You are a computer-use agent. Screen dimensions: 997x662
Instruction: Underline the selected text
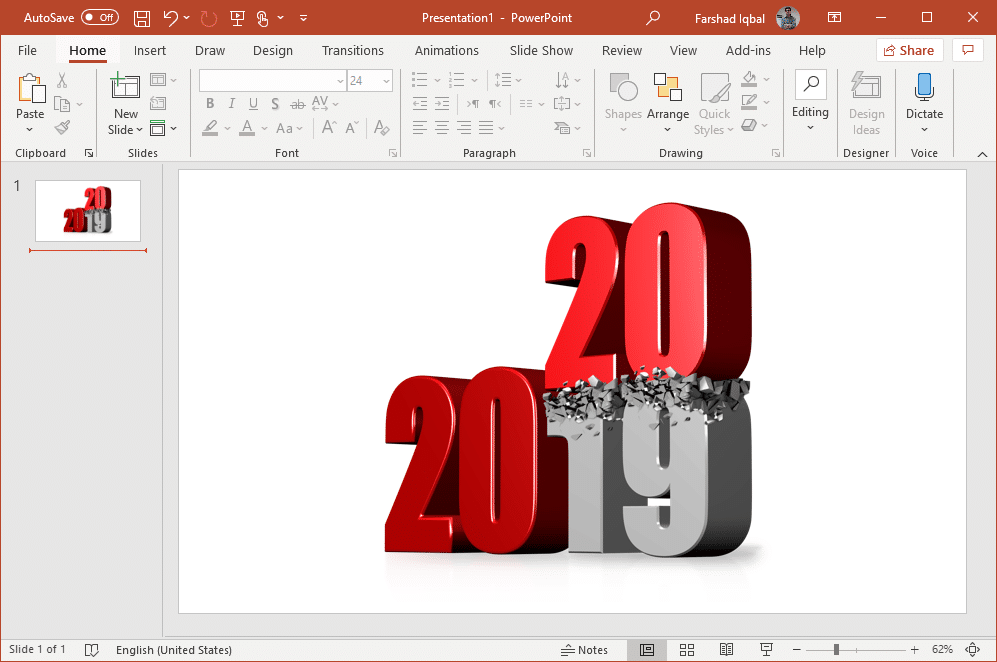pos(253,104)
